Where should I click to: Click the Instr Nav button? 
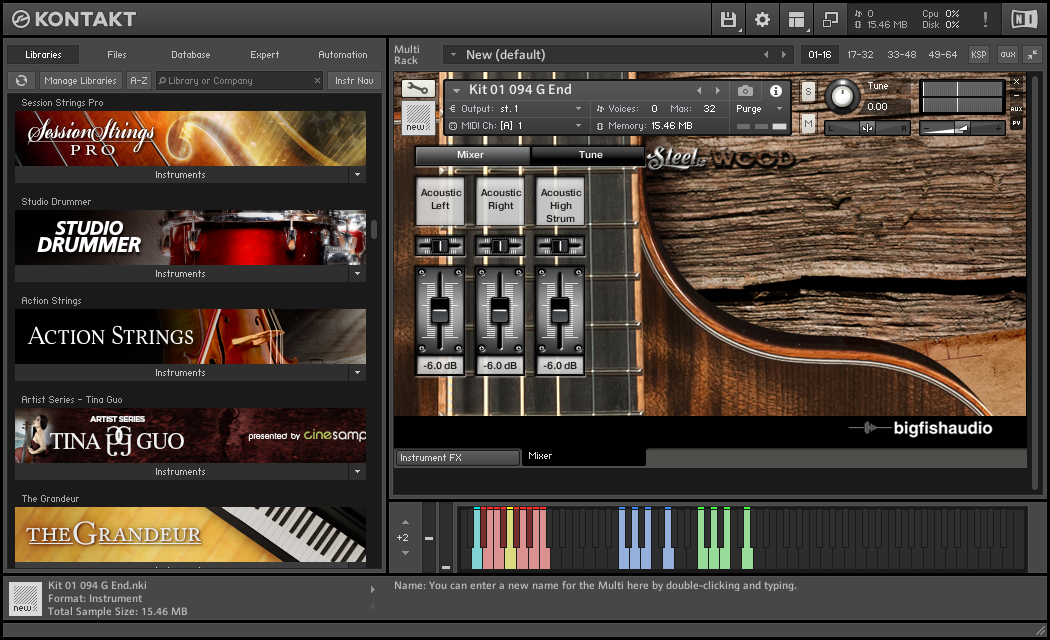354,81
